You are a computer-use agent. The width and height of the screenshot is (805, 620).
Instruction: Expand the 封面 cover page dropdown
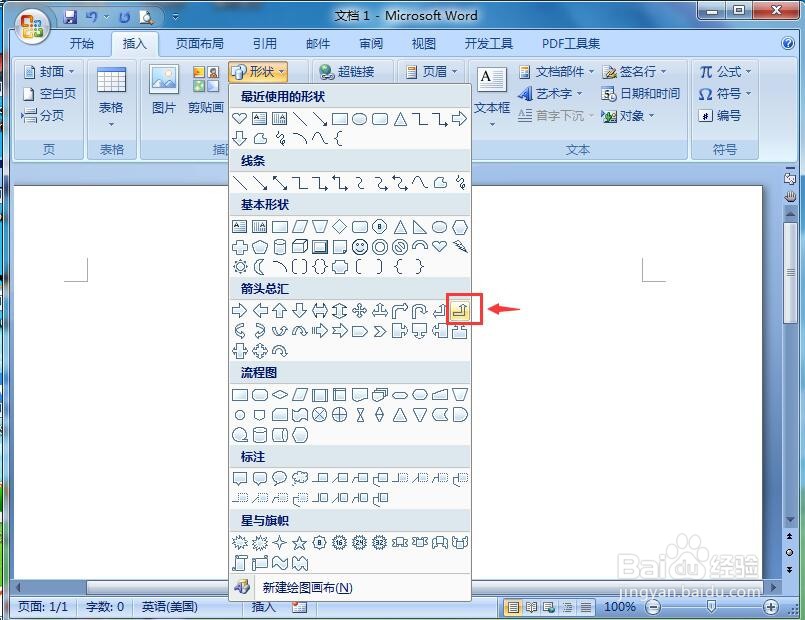tap(71, 71)
